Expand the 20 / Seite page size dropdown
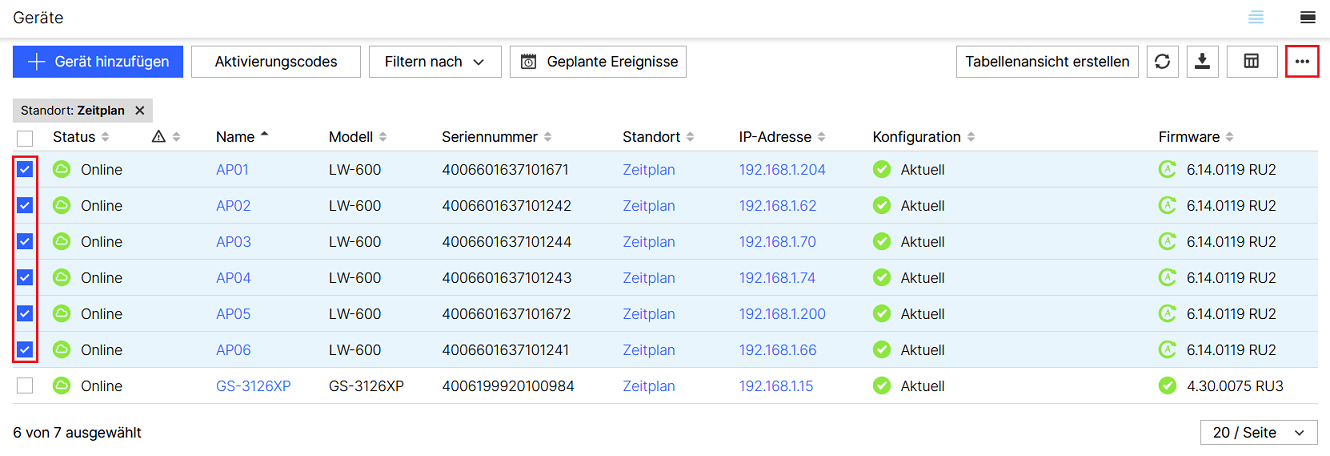Screen dimensions: 1330x456 [1258, 433]
